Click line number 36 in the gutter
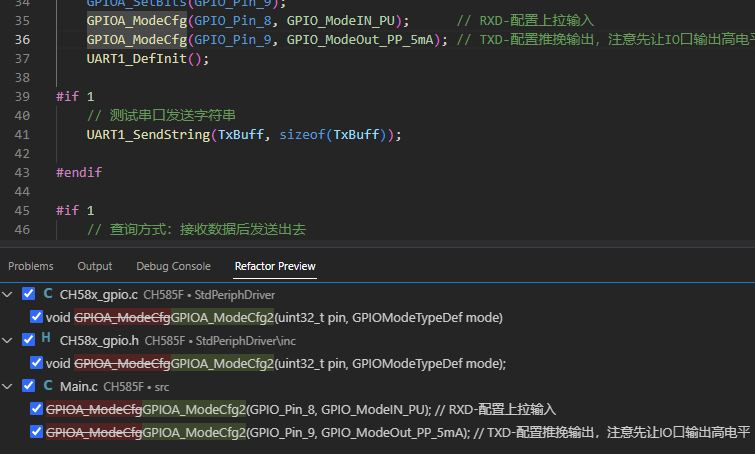Viewport: 755px width, 454px height. pos(22,39)
